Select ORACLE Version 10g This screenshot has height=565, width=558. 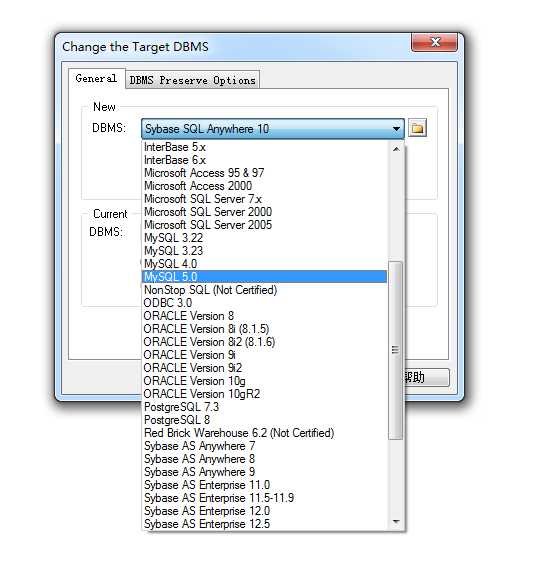point(265,381)
